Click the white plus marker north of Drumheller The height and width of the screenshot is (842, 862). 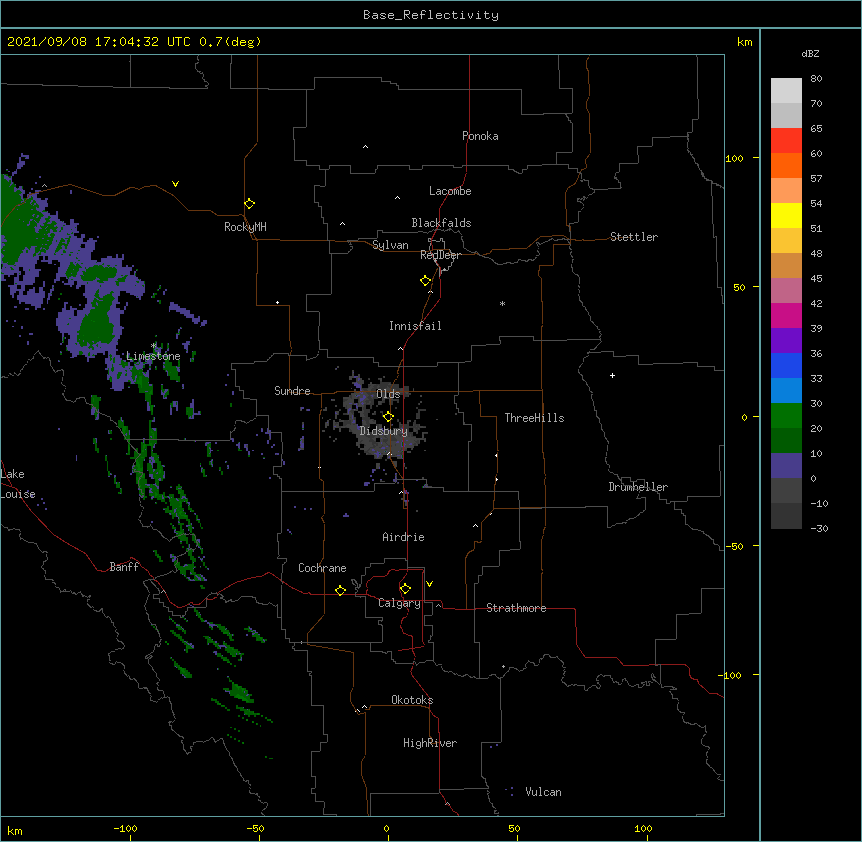tap(612, 375)
